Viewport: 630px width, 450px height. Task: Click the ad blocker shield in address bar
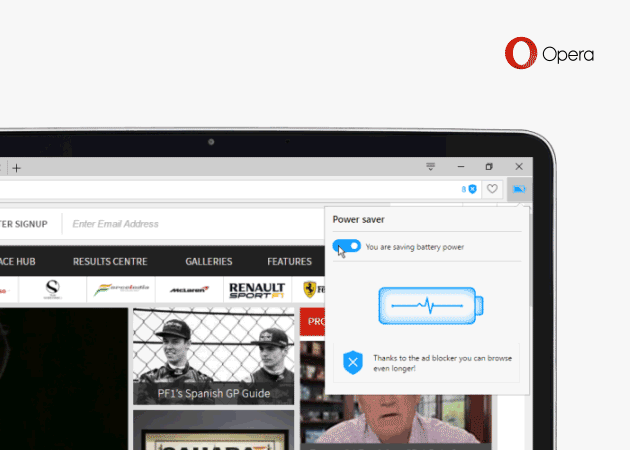[x=472, y=189]
